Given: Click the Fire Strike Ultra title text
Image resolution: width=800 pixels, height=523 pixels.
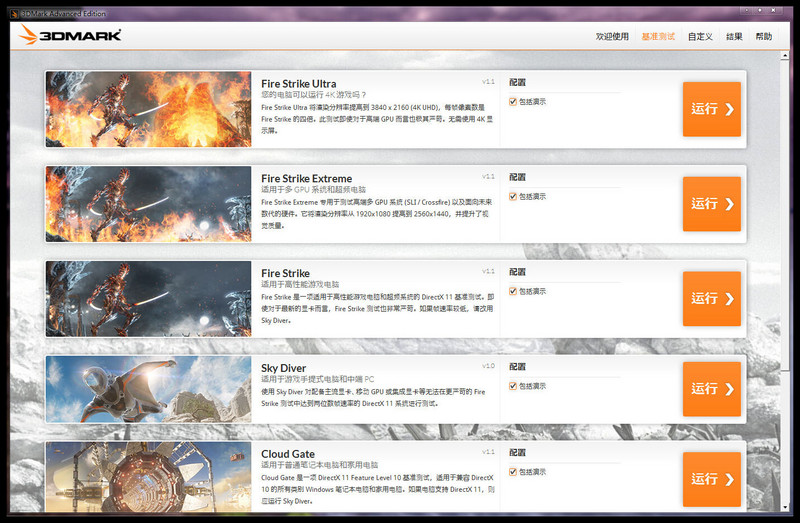Looking at the screenshot, I should click(x=298, y=84).
